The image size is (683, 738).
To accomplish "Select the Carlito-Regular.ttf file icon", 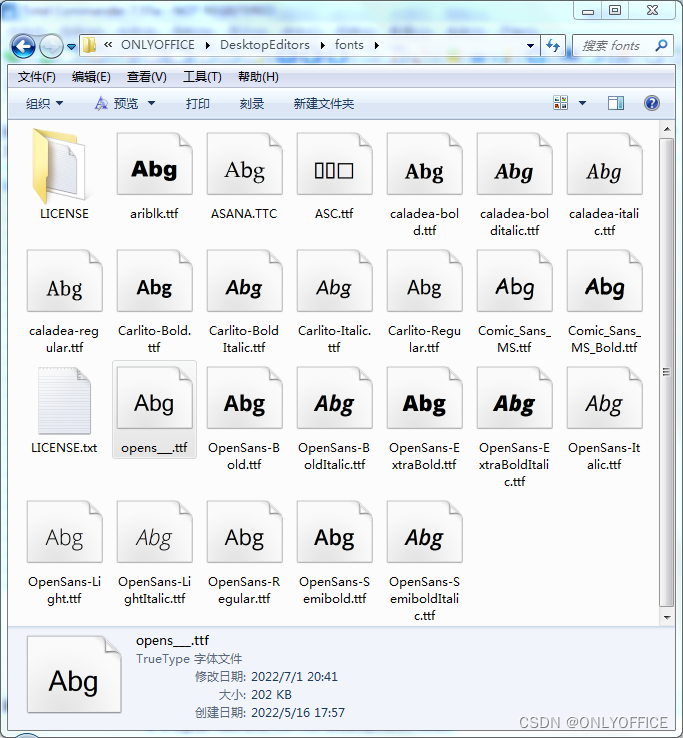I will click(425, 281).
